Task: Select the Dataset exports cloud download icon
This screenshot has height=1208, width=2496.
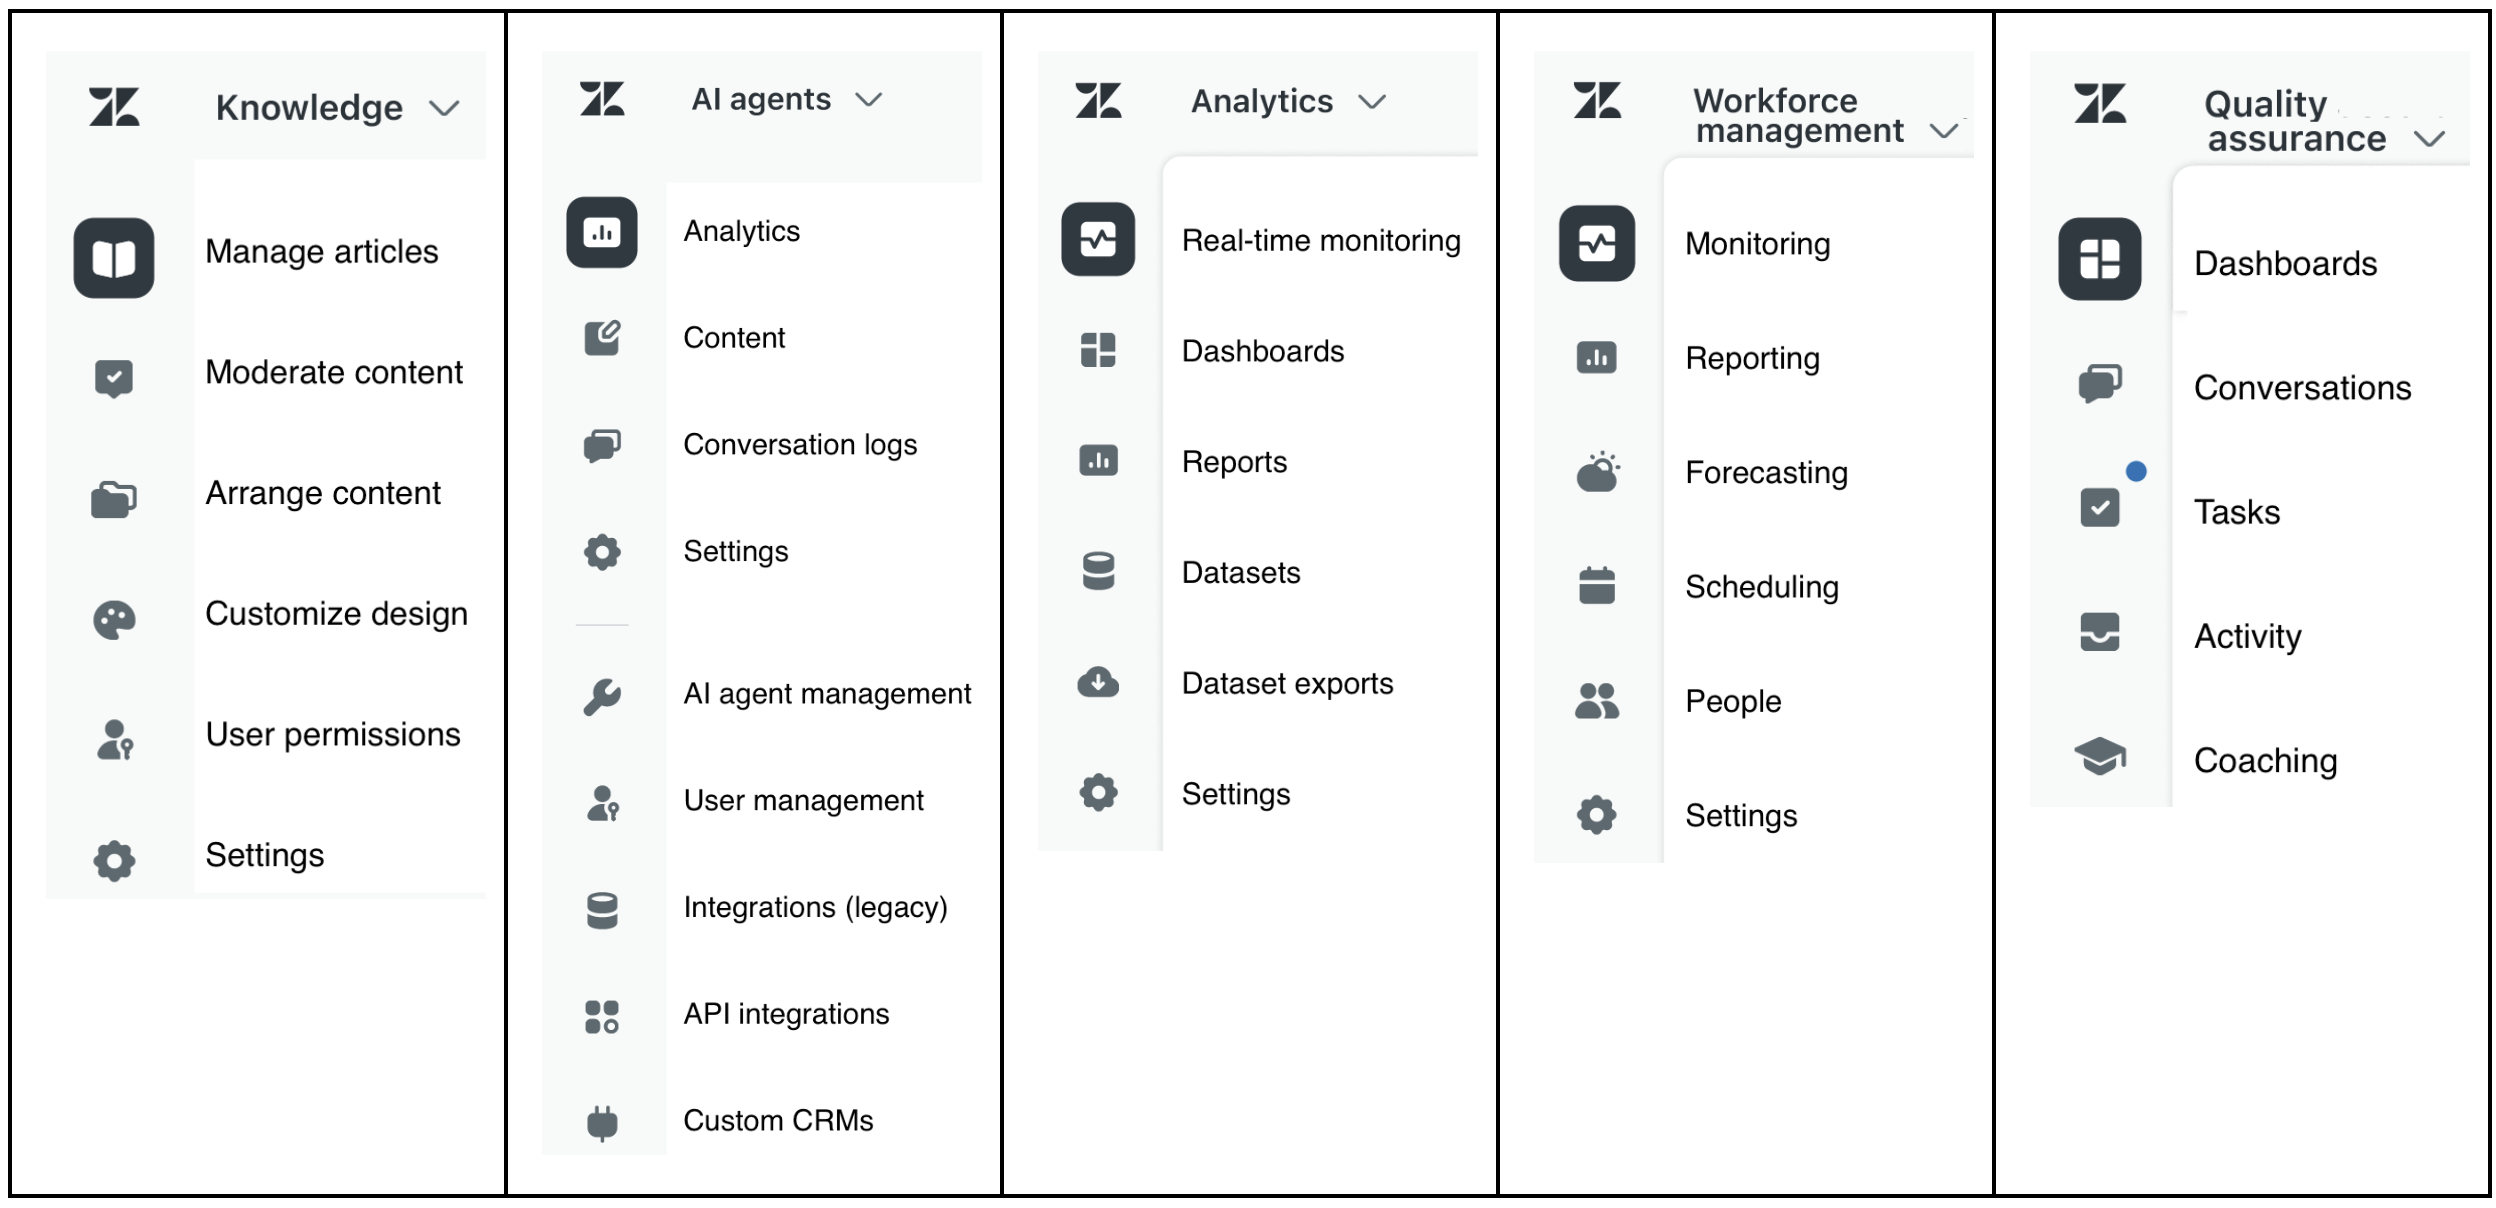Action: tap(1098, 682)
